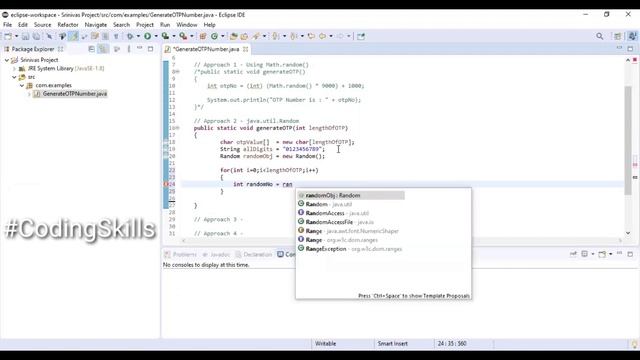Screen dimensions: 640x360
Task: Open the New file dropdown arrow
Action: (16, 36)
